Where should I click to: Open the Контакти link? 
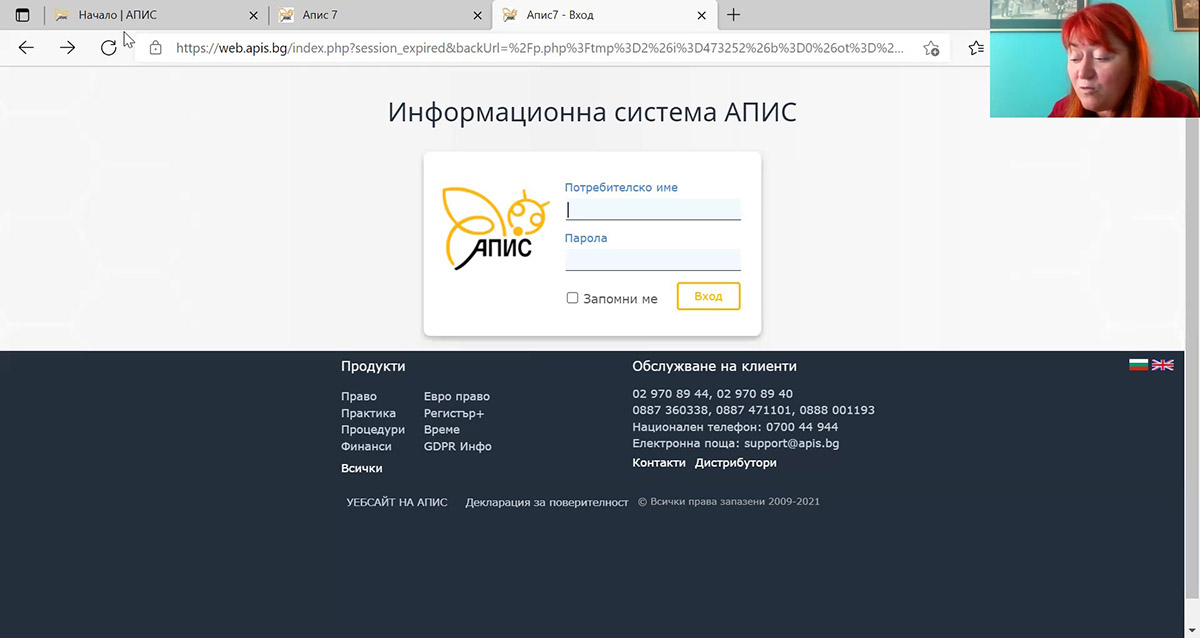[658, 463]
